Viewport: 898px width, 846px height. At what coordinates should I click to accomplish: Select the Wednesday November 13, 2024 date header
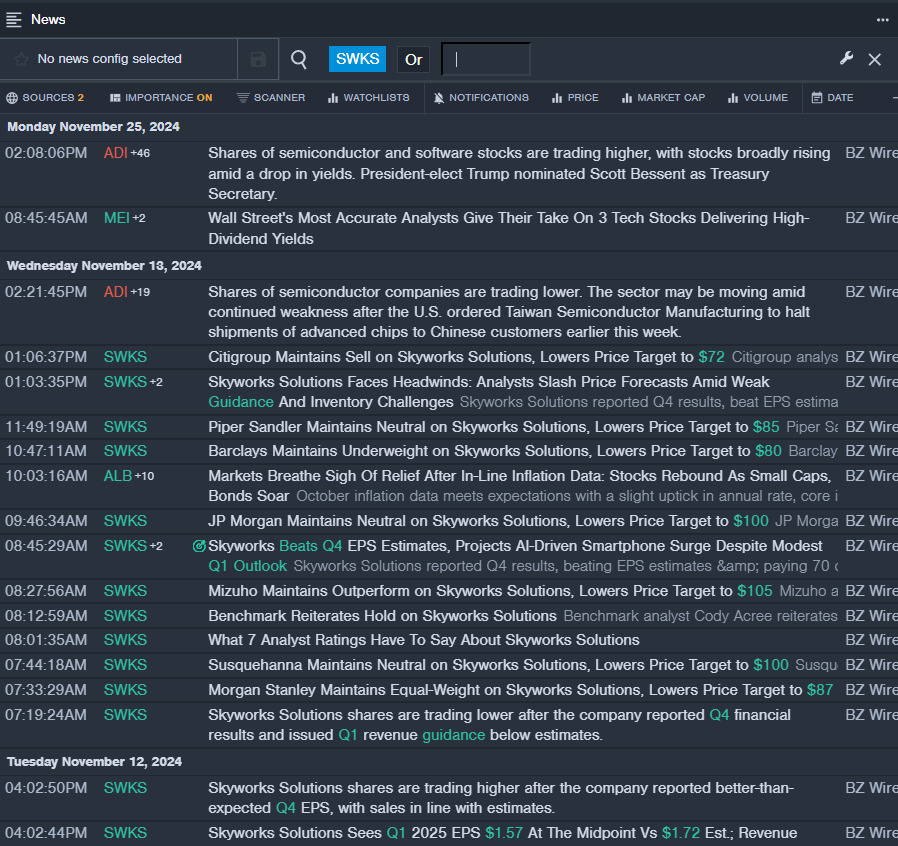point(104,266)
